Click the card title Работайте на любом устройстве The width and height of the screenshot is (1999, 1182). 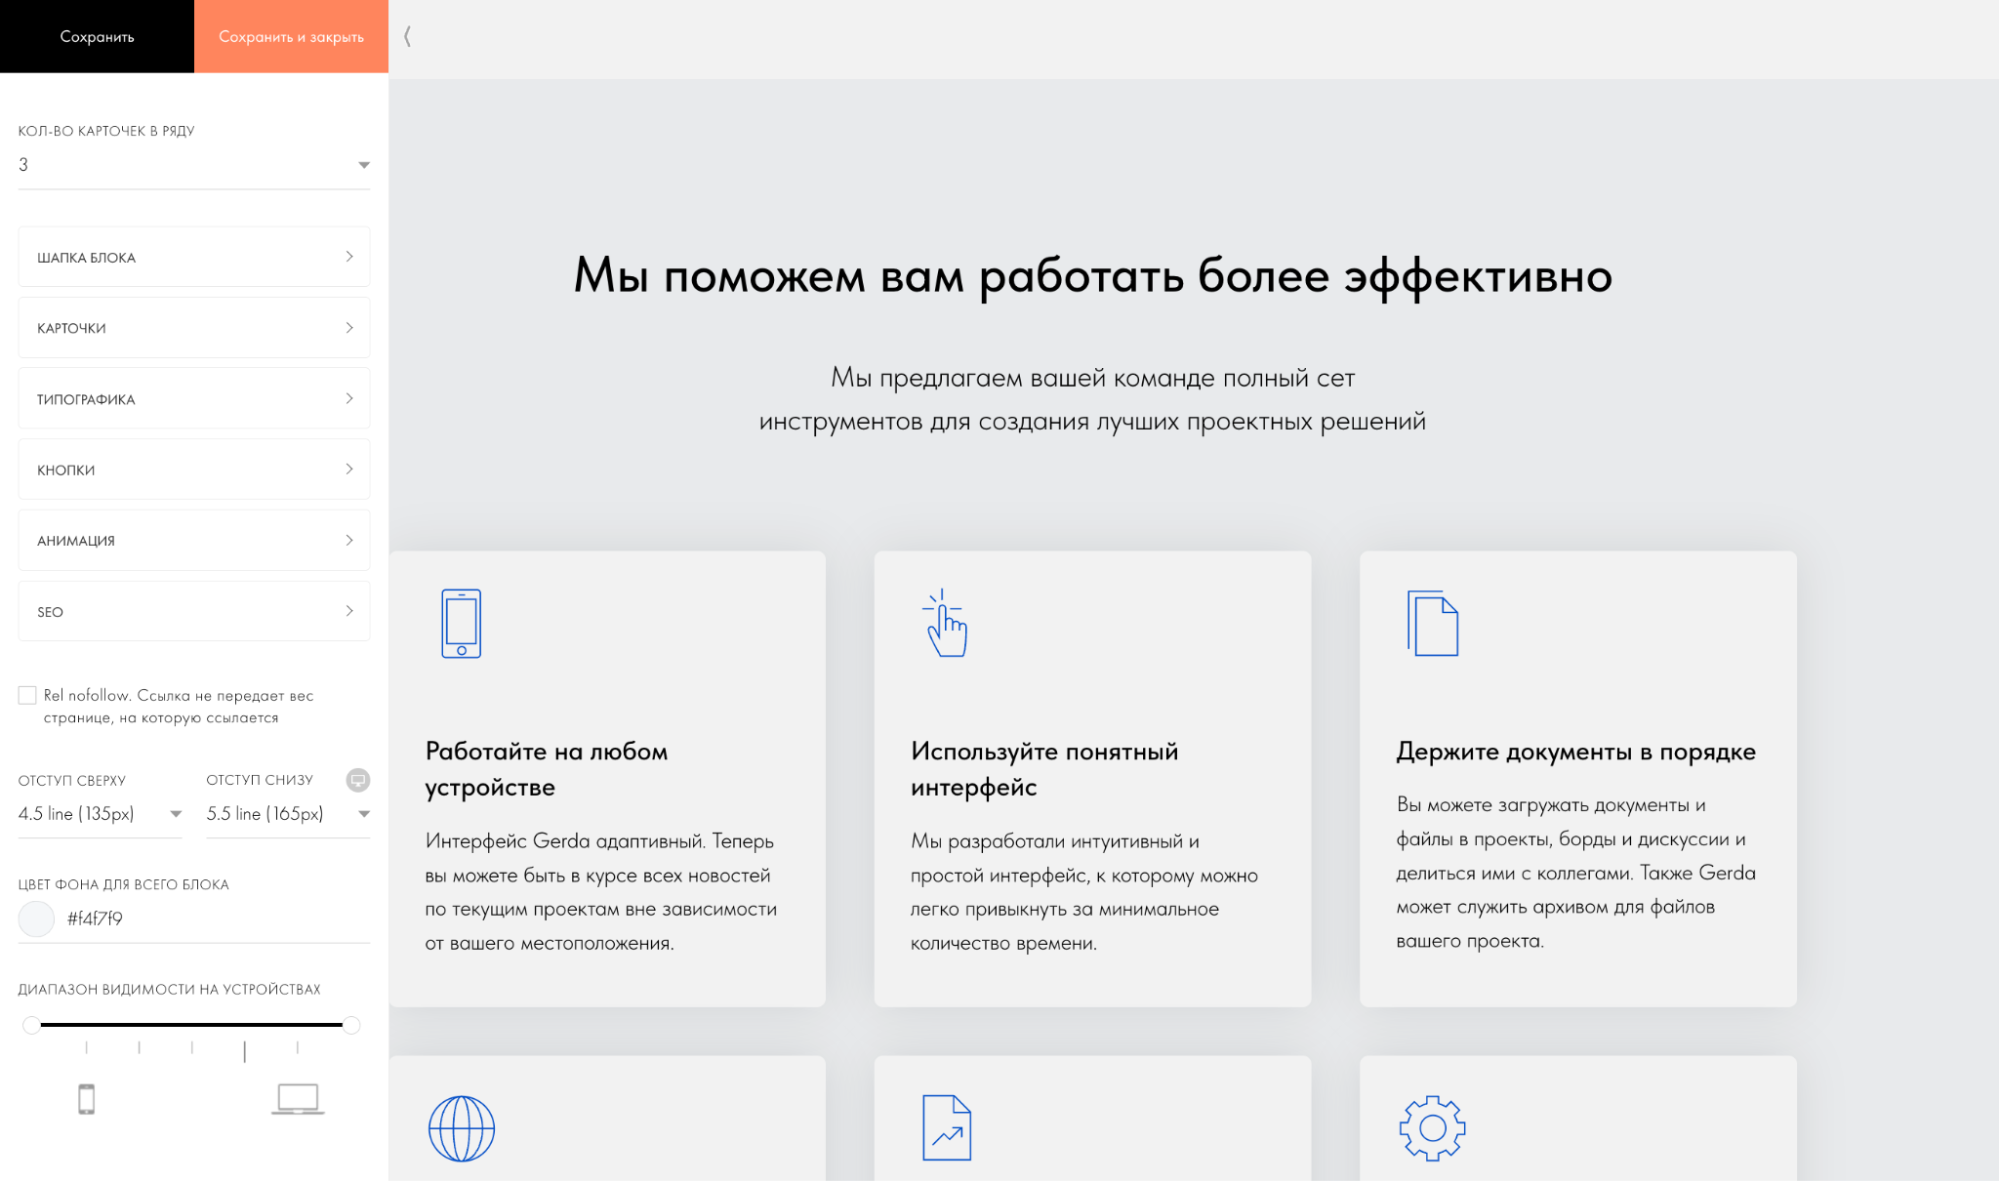point(546,769)
